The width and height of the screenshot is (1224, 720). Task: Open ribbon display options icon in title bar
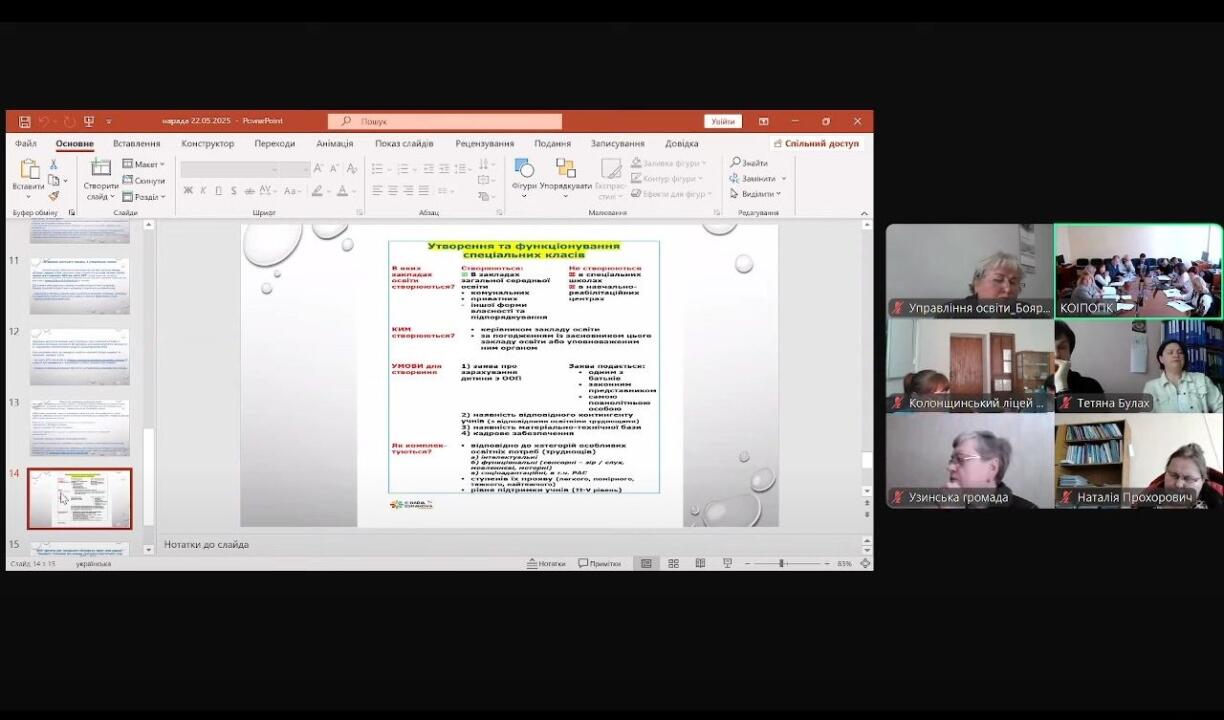click(x=764, y=121)
